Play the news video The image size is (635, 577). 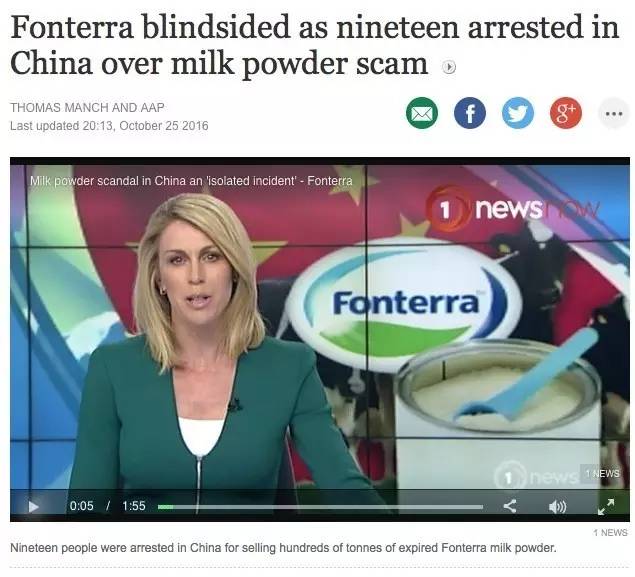tap(33, 507)
